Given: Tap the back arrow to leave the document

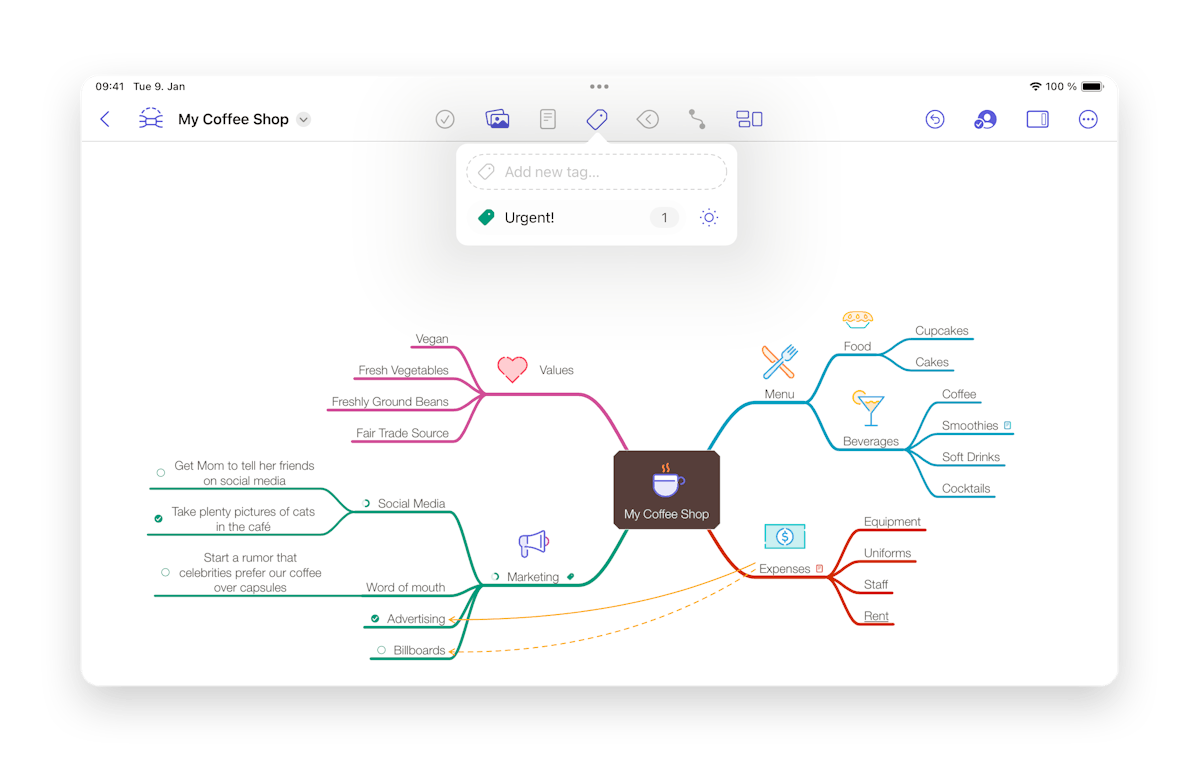Looking at the screenshot, I should pyautogui.click(x=105, y=119).
